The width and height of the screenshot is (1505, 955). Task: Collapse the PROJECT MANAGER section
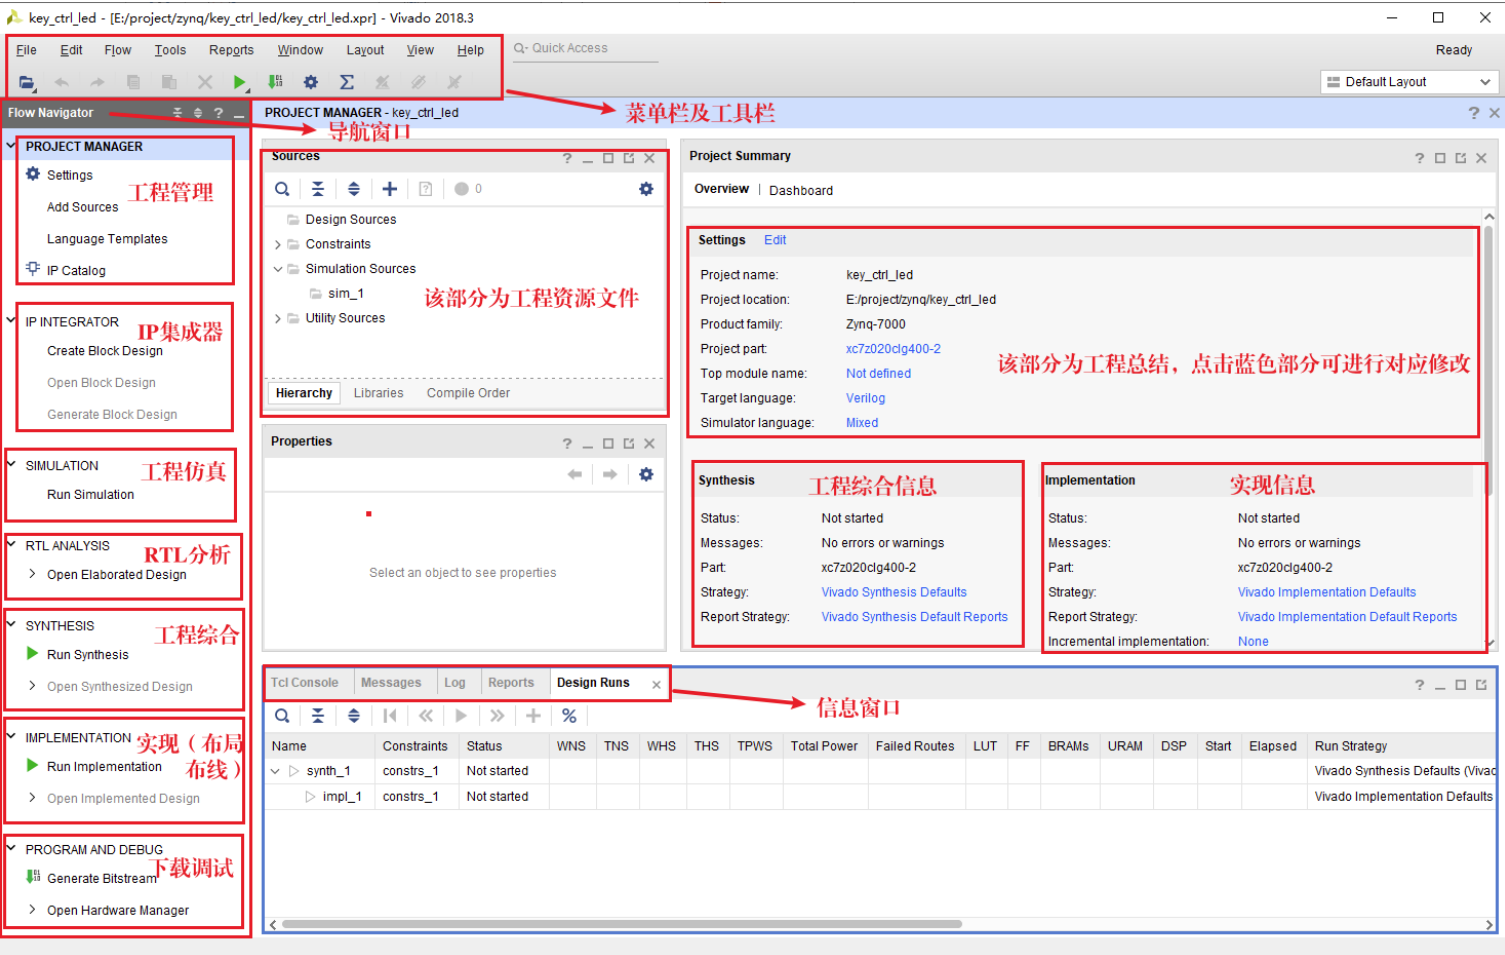11,146
